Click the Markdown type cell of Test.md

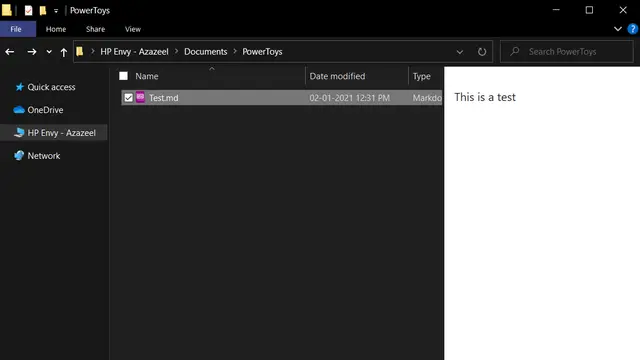427,98
